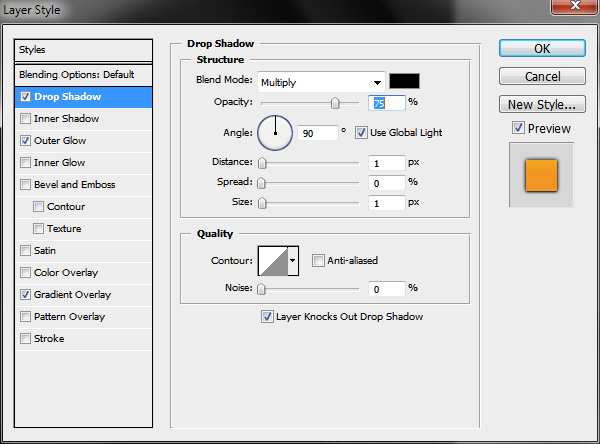This screenshot has height=444, width=600.
Task: Open the black shadow color swatch
Action: [404, 81]
